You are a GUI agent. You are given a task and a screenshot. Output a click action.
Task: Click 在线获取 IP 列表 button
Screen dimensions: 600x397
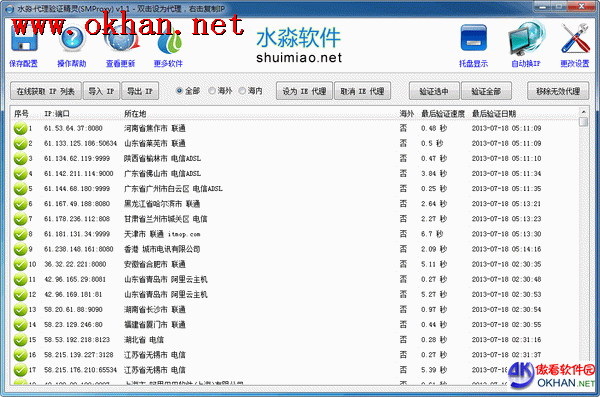click(x=46, y=91)
